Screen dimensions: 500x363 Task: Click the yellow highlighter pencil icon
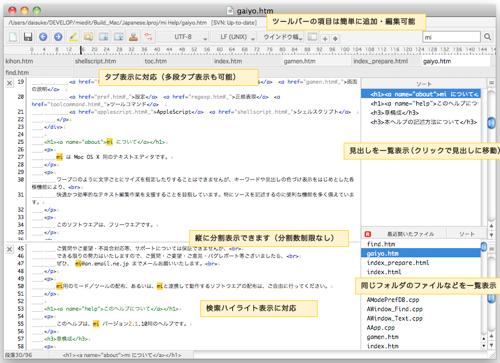pyautogui.click(x=73, y=37)
